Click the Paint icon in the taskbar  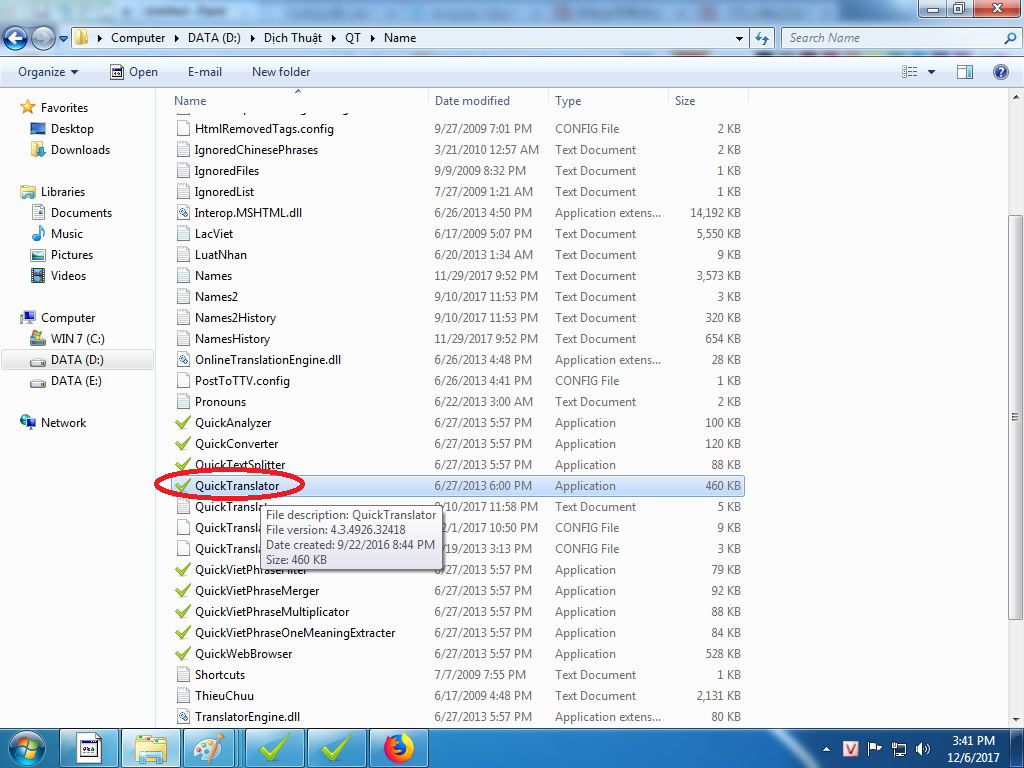point(210,747)
